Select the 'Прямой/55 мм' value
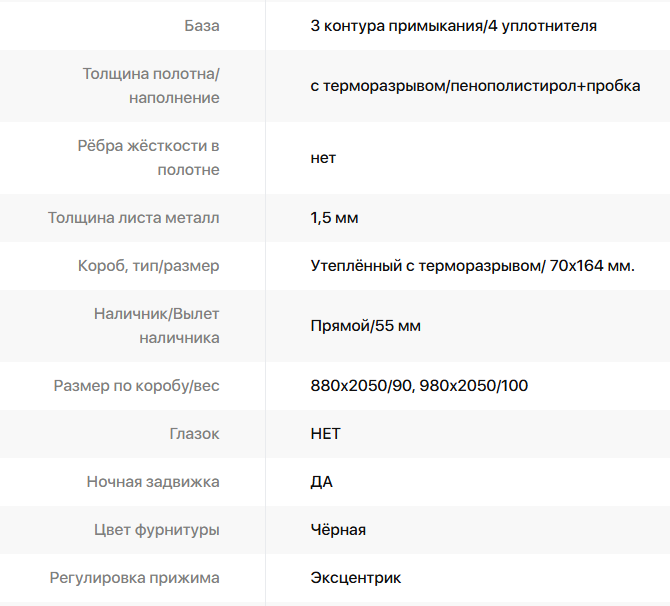 click(365, 326)
